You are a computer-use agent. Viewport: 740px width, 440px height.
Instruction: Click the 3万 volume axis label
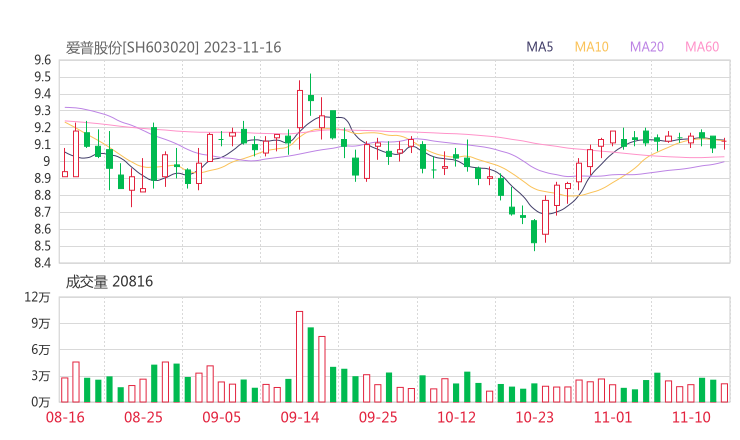tap(41, 376)
